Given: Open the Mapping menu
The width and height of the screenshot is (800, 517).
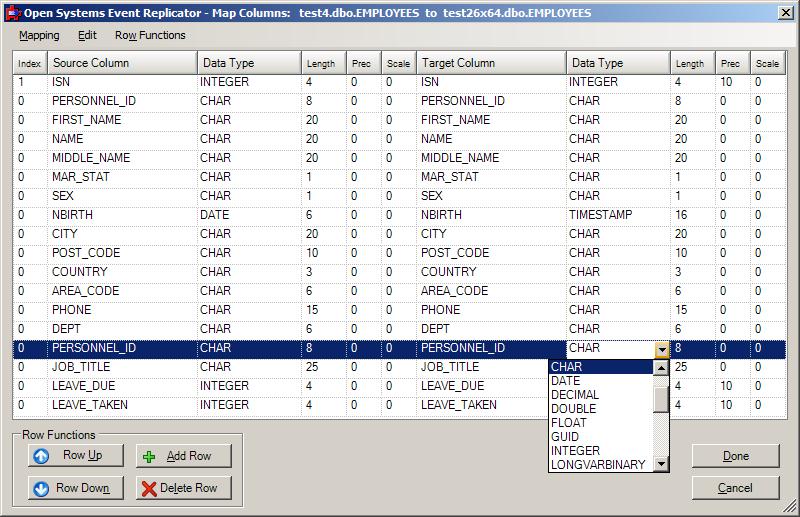Looking at the screenshot, I should [39, 35].
